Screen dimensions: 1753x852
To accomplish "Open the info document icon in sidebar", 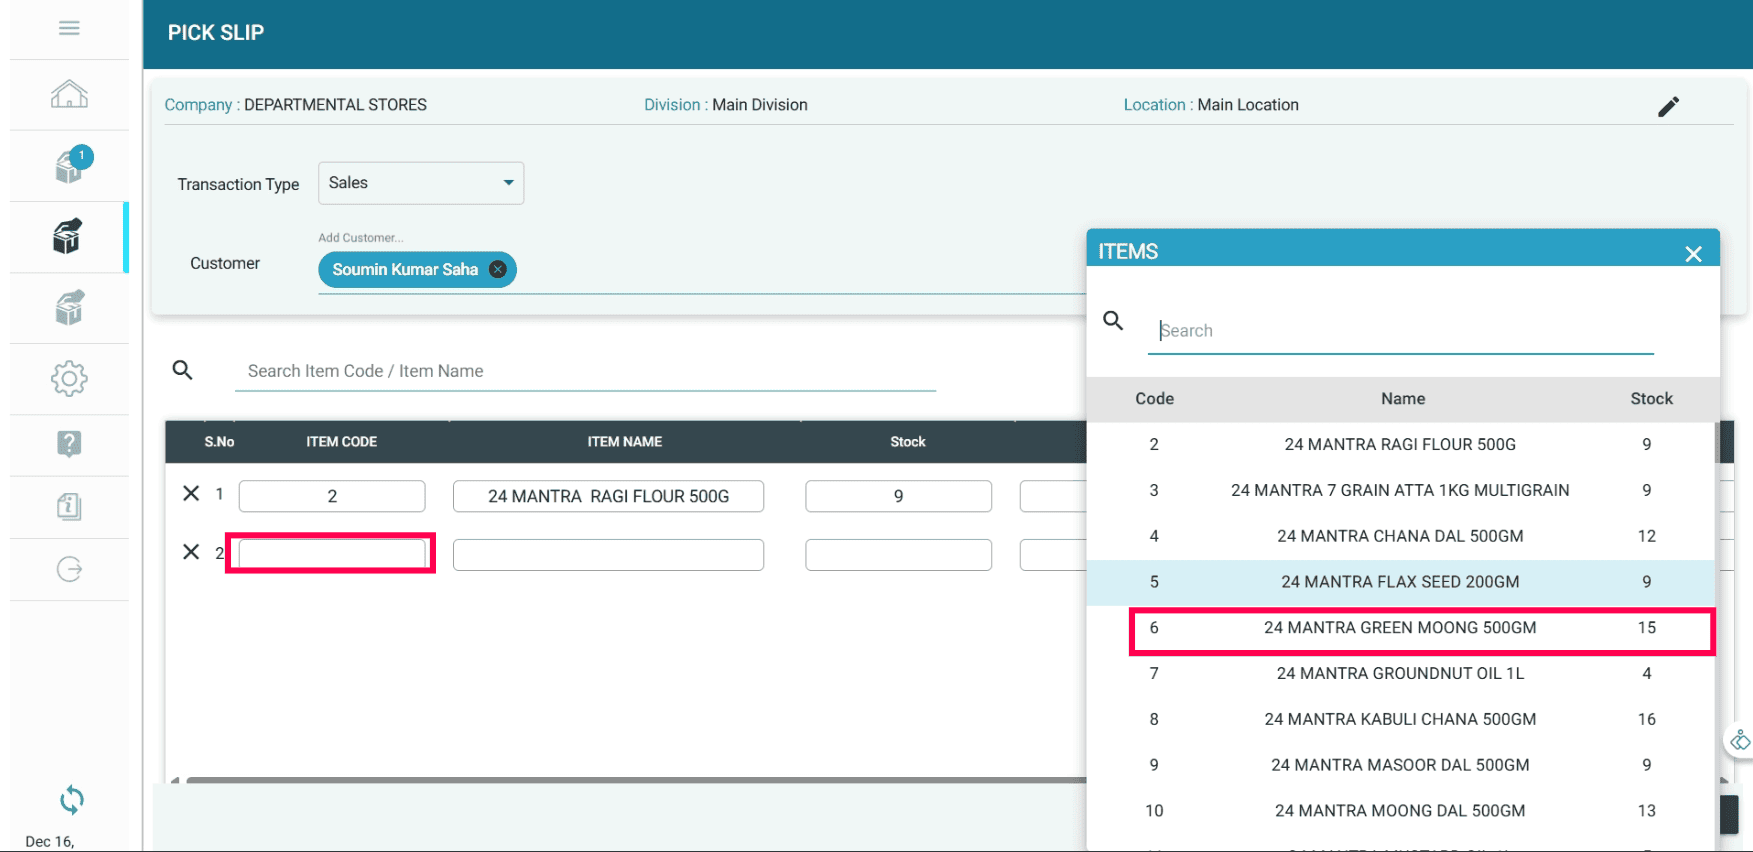I will click(69, 506).
